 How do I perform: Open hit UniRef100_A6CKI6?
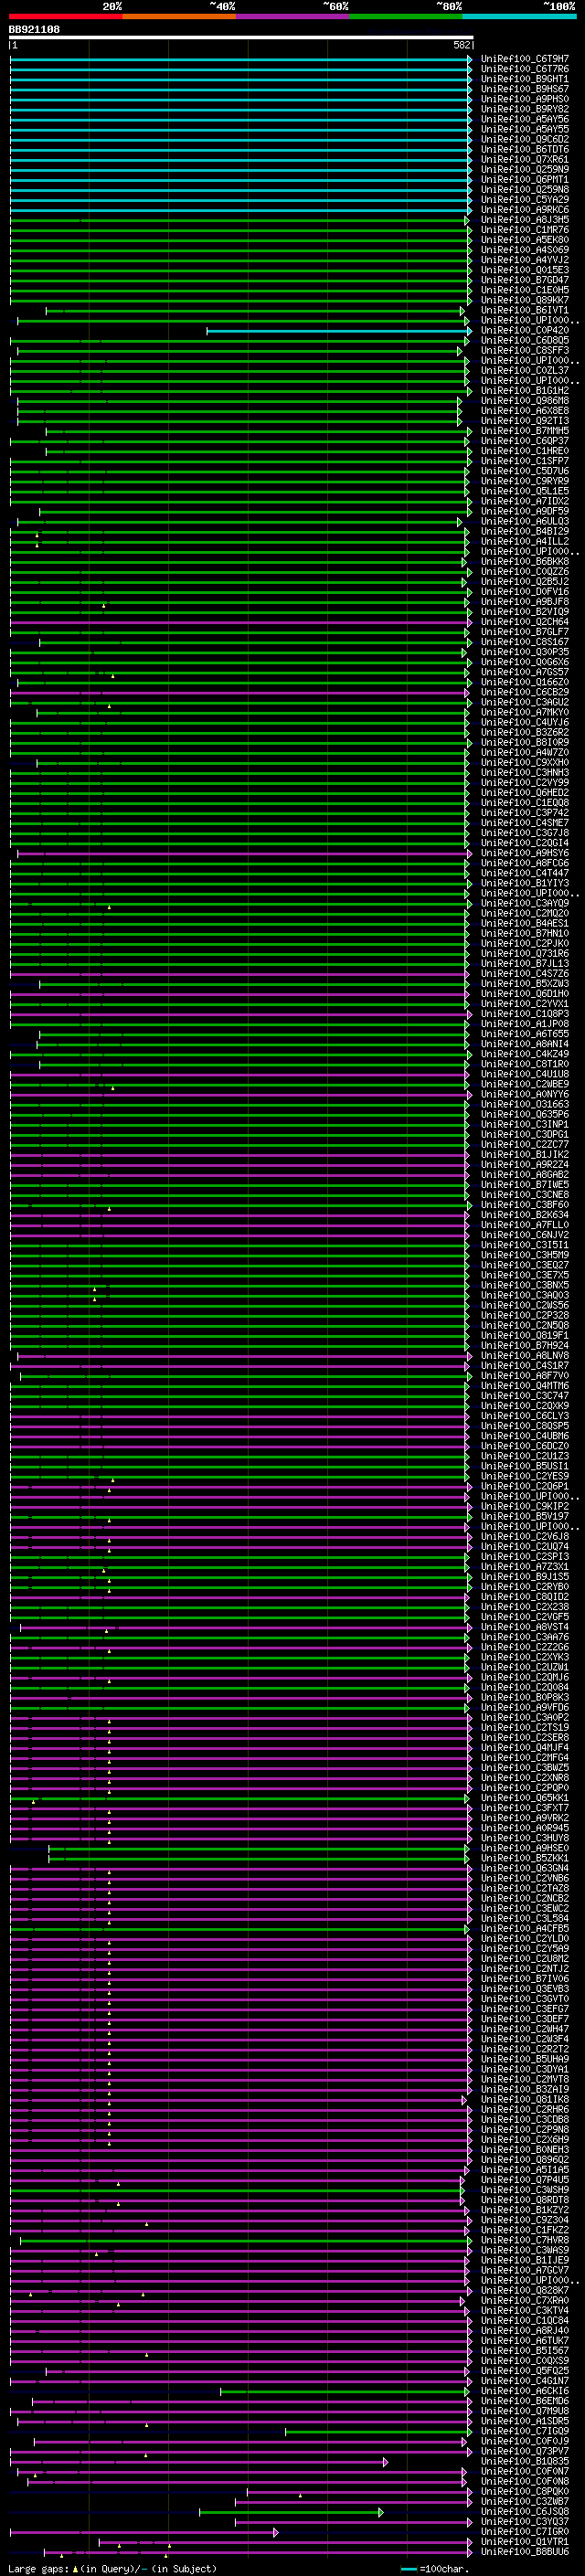pyautogui.click(x=525, y=2390)
